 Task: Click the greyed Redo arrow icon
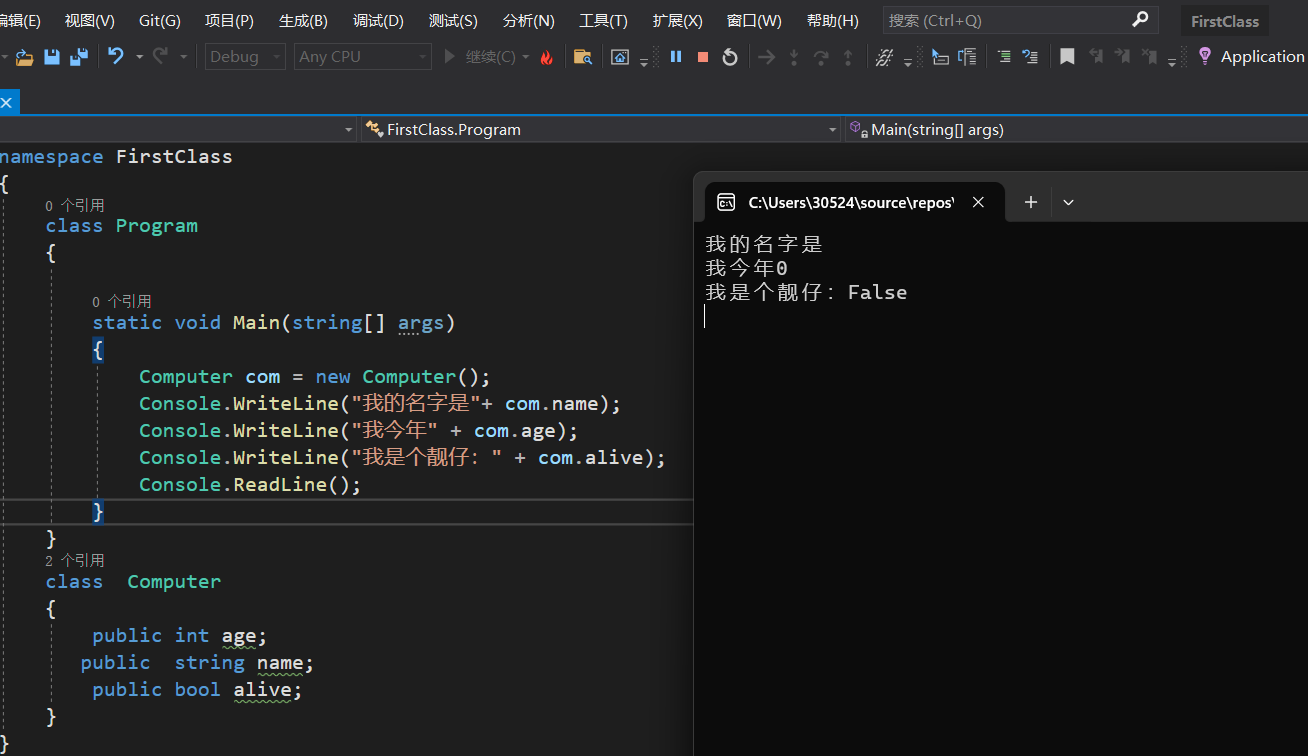pos(160,57)
